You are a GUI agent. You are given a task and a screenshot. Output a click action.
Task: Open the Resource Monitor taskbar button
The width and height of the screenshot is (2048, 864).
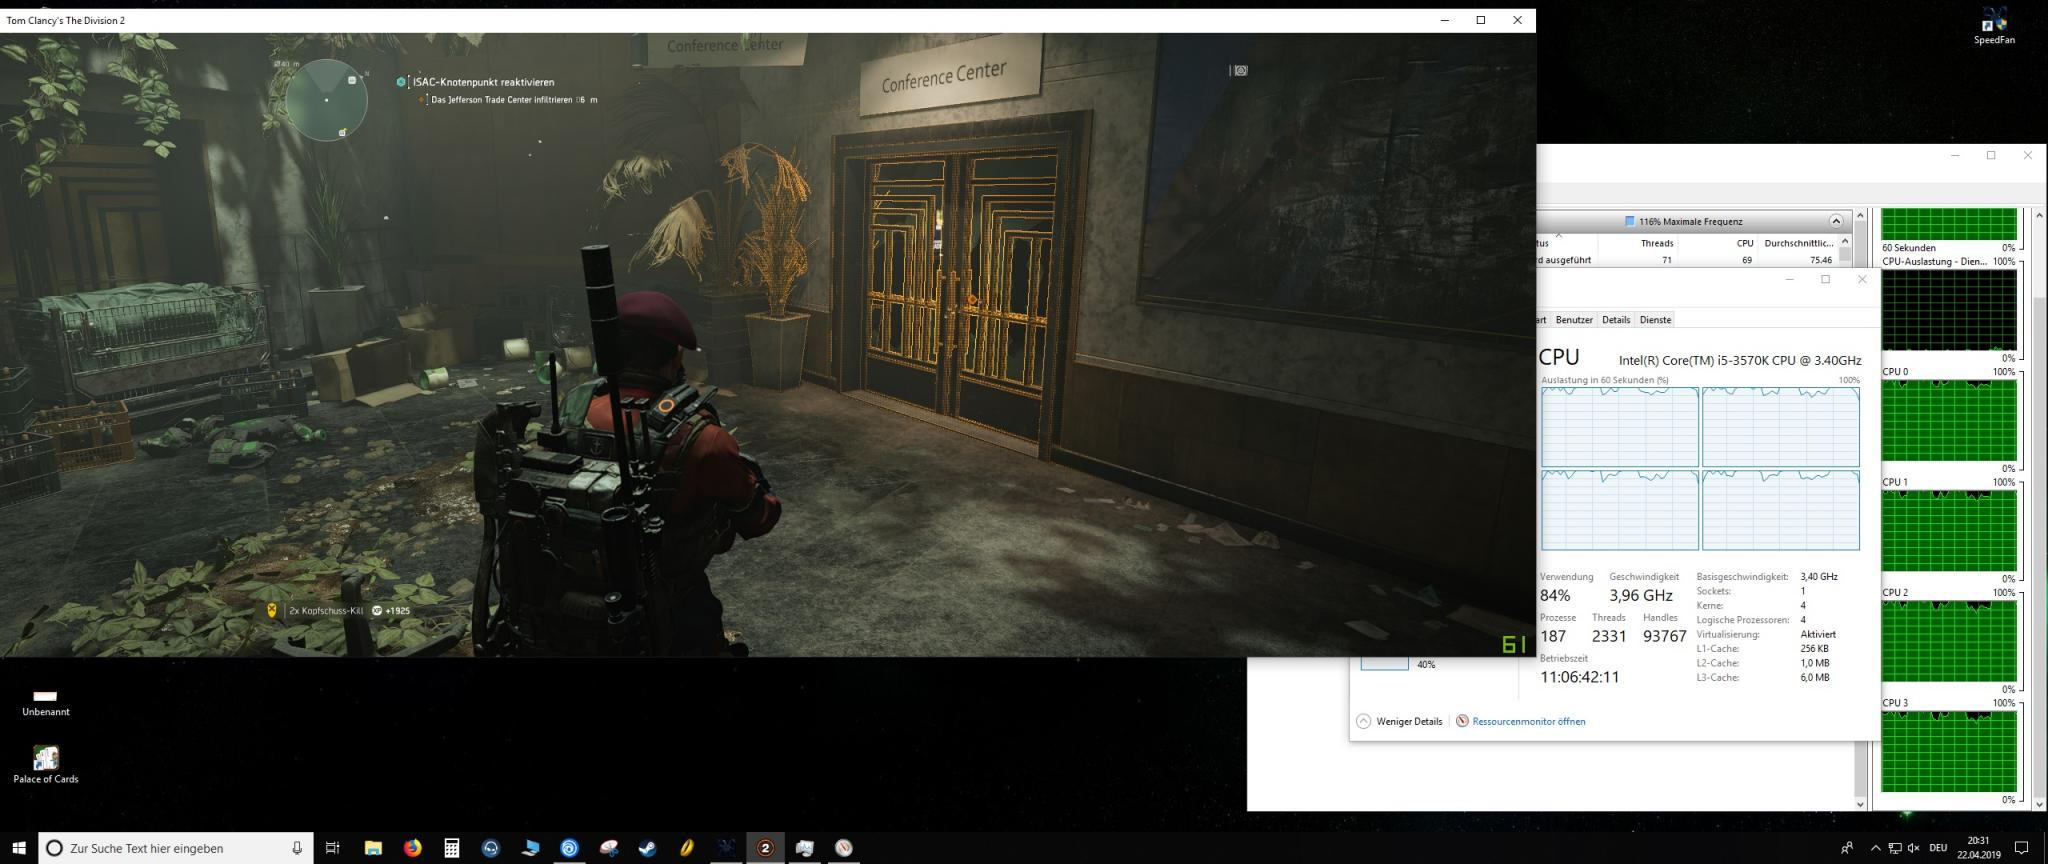[x=844, y=848]
